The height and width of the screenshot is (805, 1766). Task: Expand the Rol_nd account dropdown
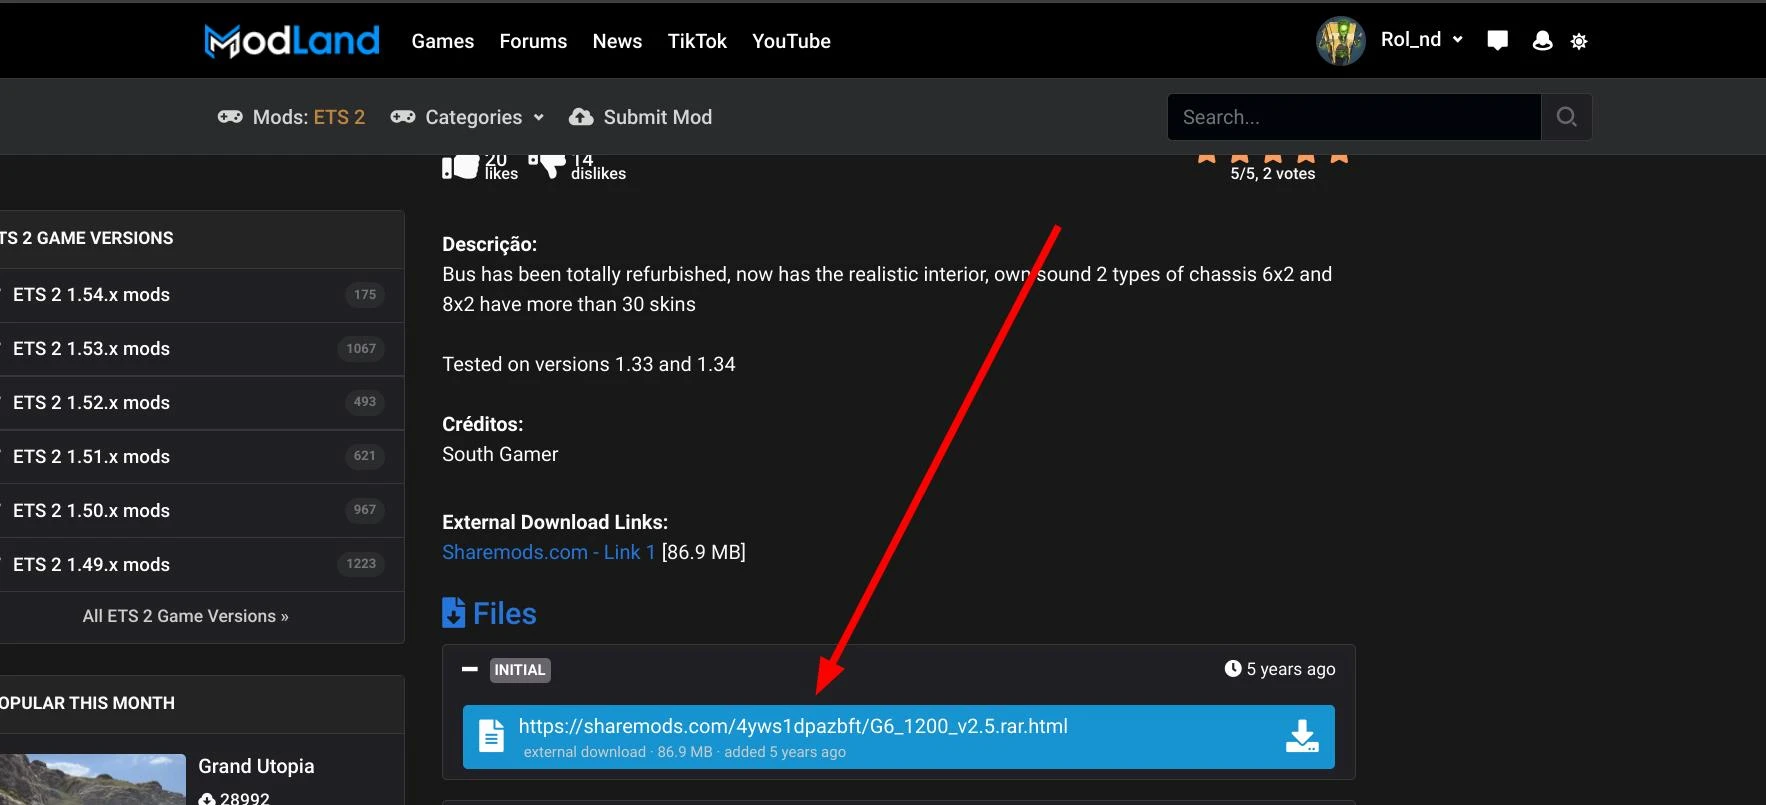1421,40
